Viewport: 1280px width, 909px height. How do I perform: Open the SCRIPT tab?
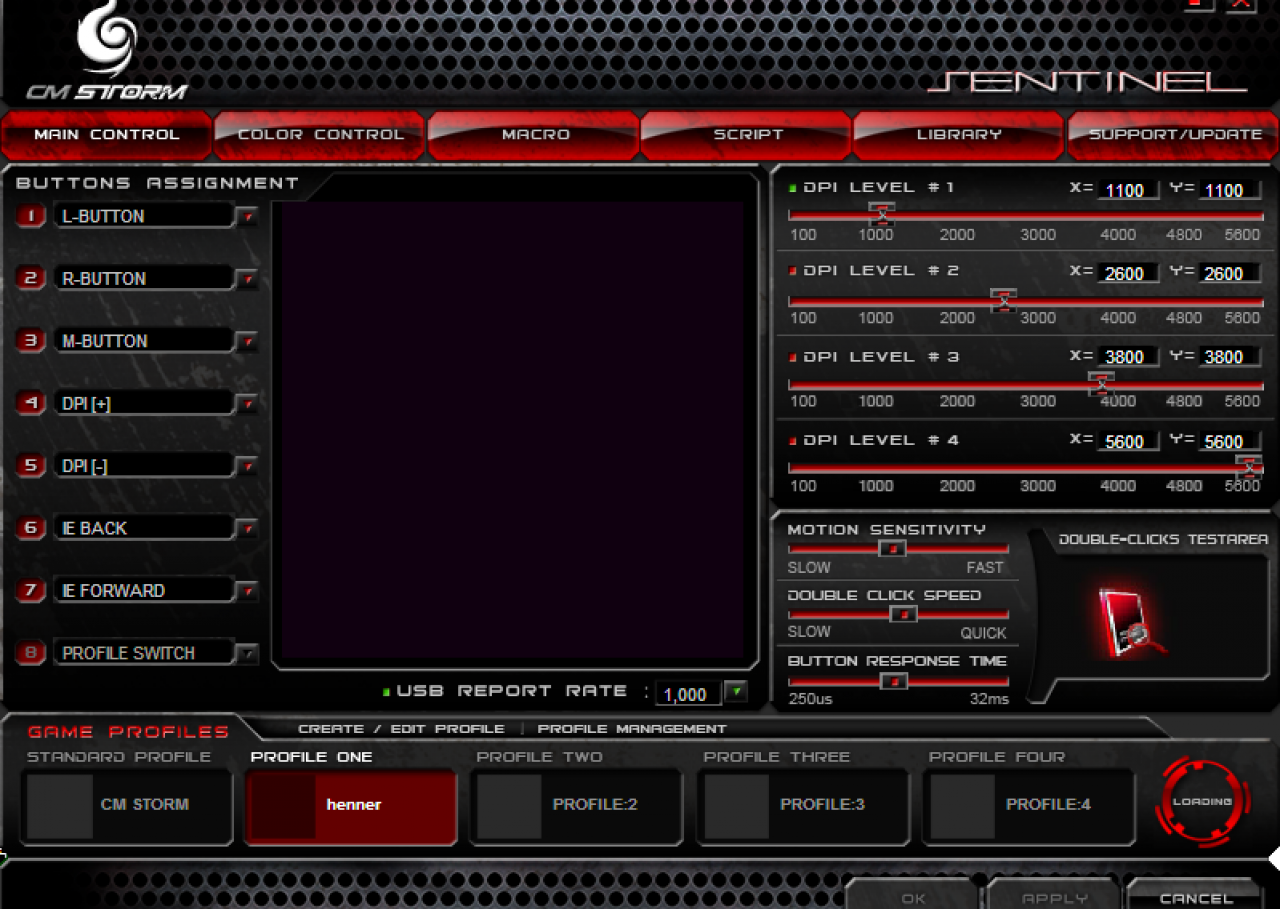click(747, 135)
